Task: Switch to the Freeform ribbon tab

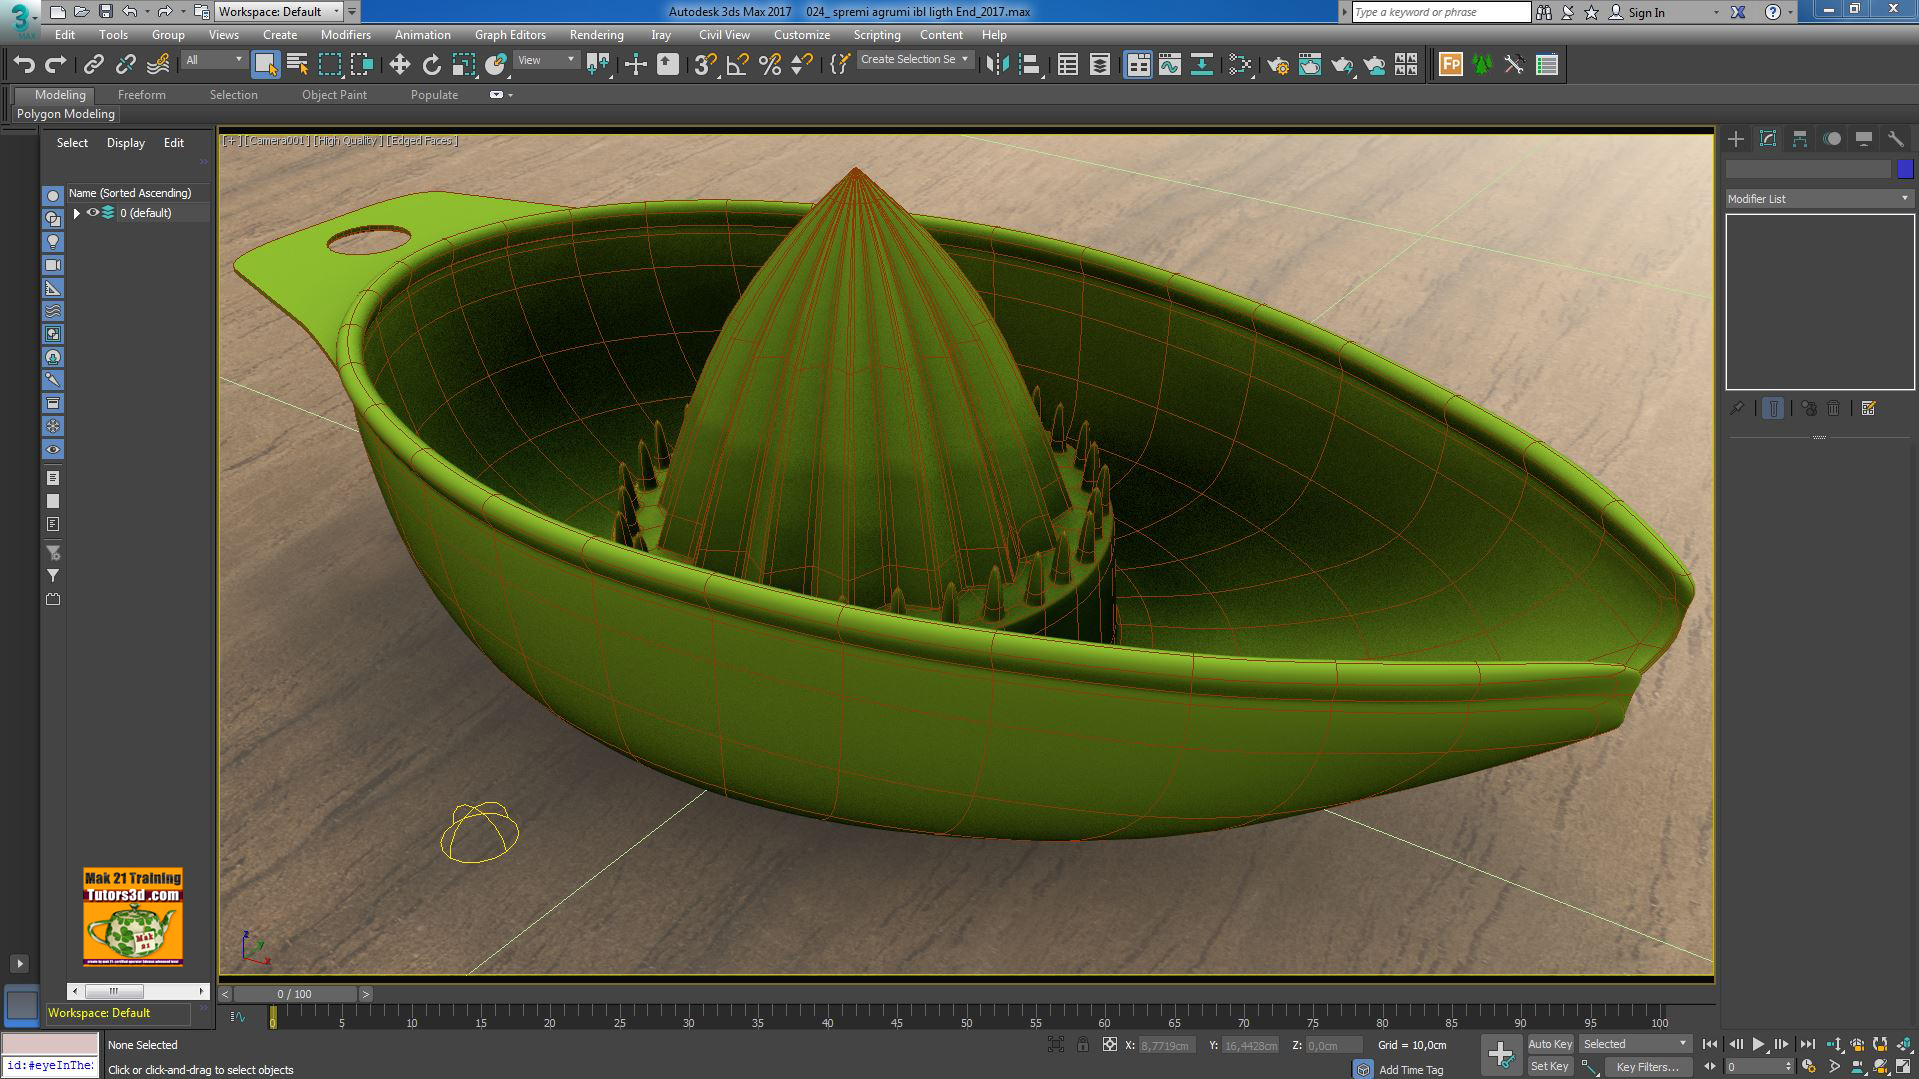Action: [141, 94]
